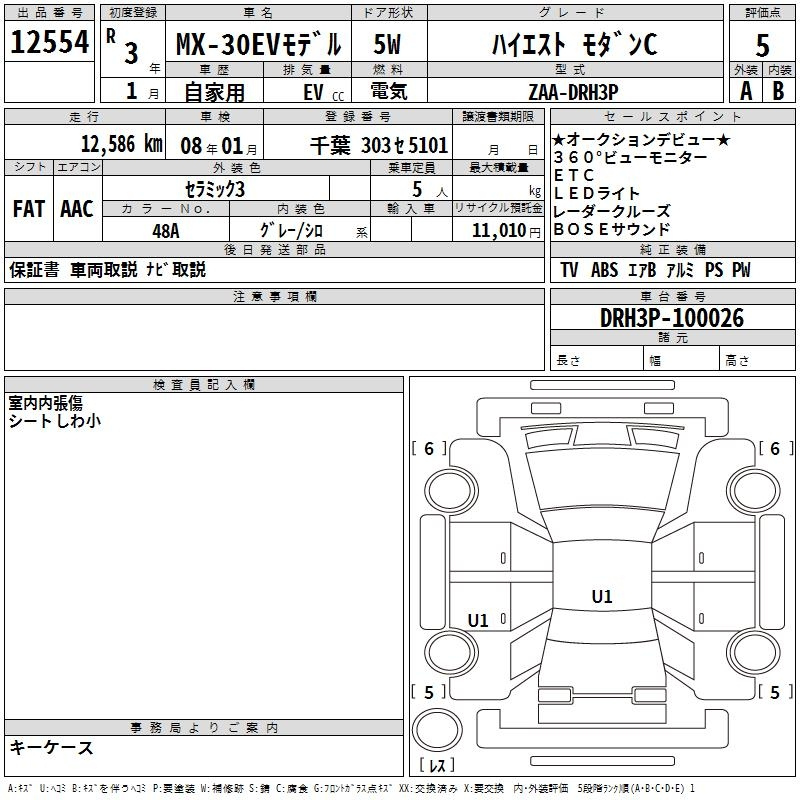Click the exterior grade A

(x=746, y=91)
